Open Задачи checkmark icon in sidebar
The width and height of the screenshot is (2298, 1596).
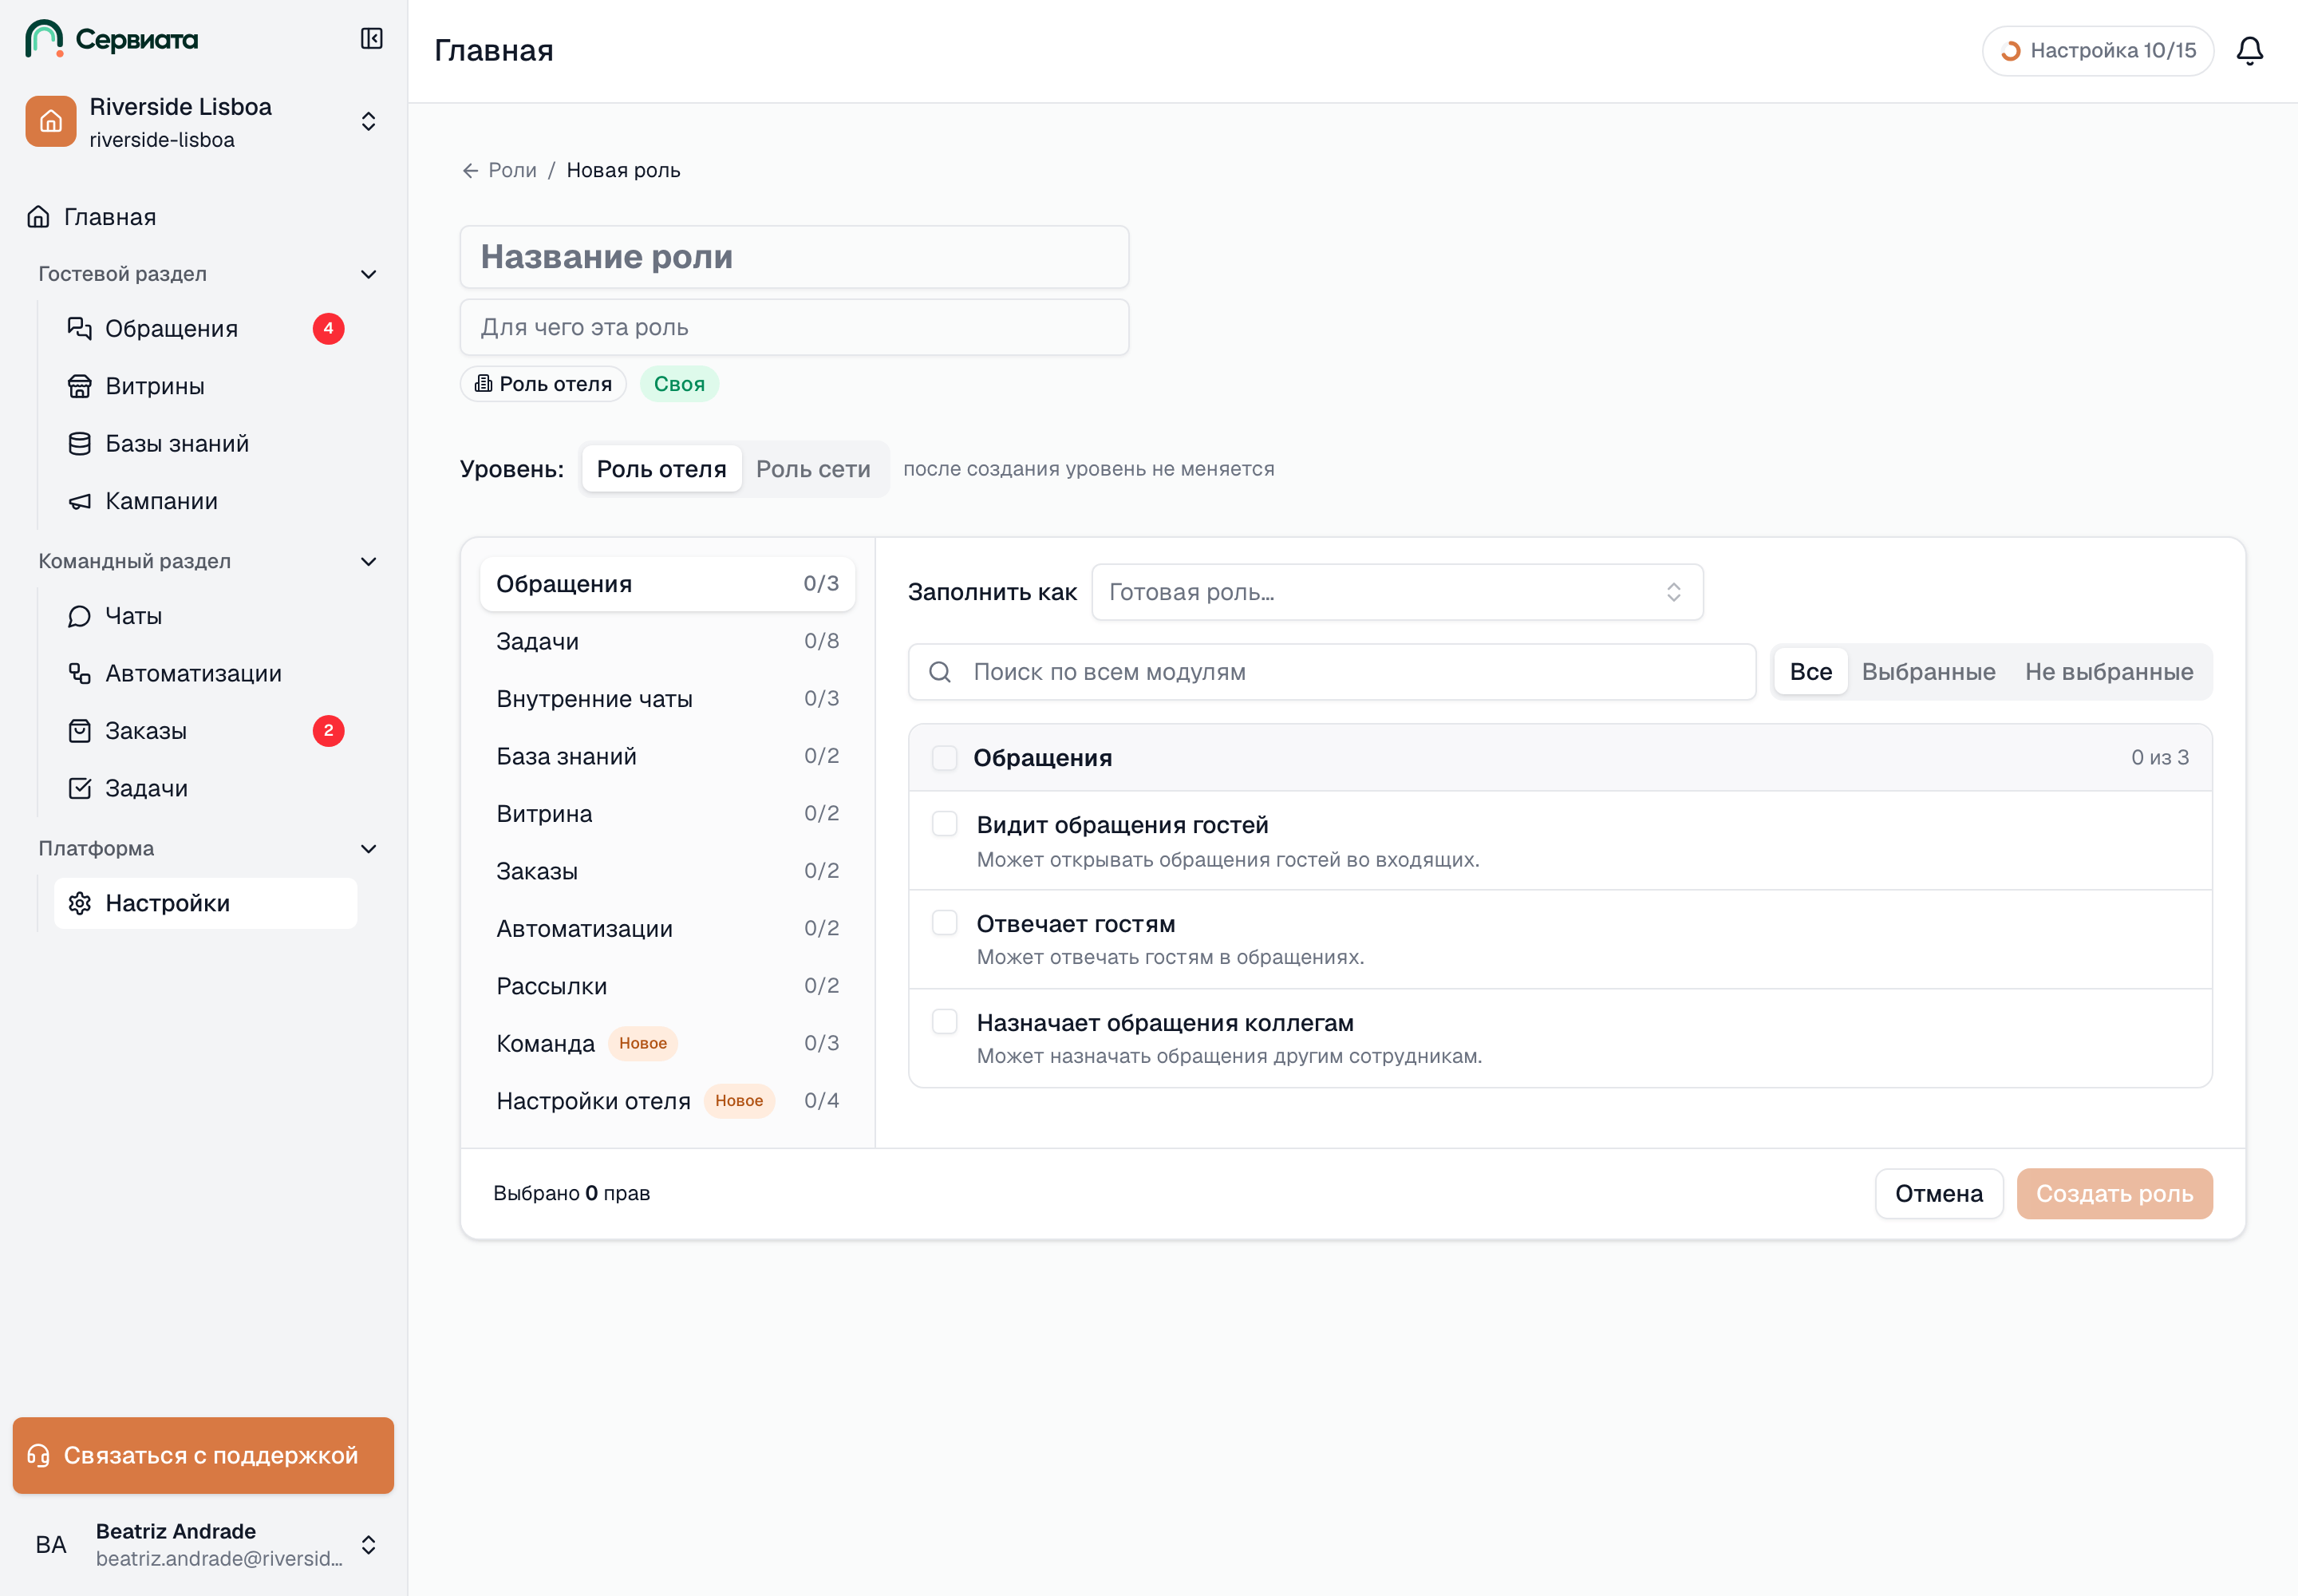[80, 789]
